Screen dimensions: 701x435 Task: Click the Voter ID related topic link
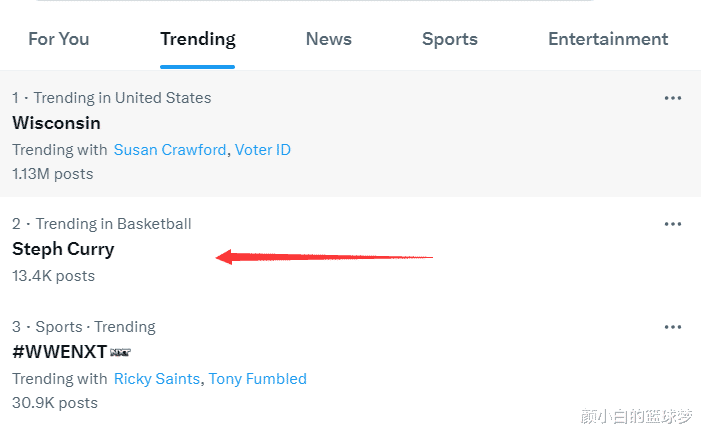coord(263,150)
